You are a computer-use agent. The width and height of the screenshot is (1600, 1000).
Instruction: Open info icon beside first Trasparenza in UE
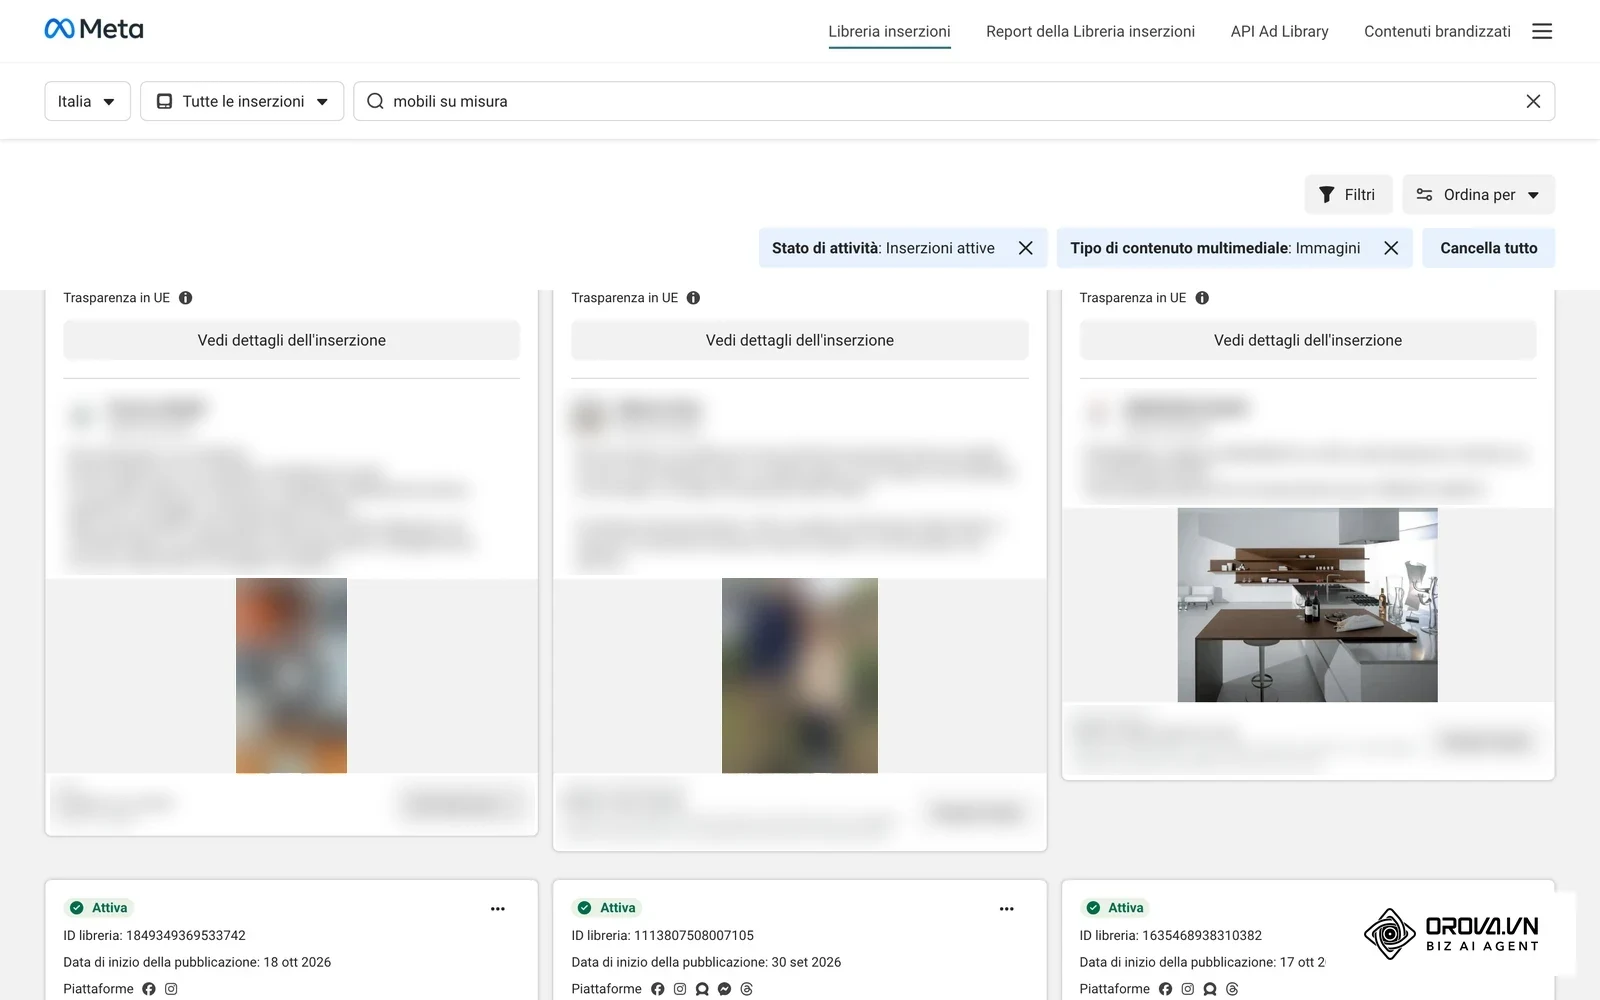click(185, 298)
